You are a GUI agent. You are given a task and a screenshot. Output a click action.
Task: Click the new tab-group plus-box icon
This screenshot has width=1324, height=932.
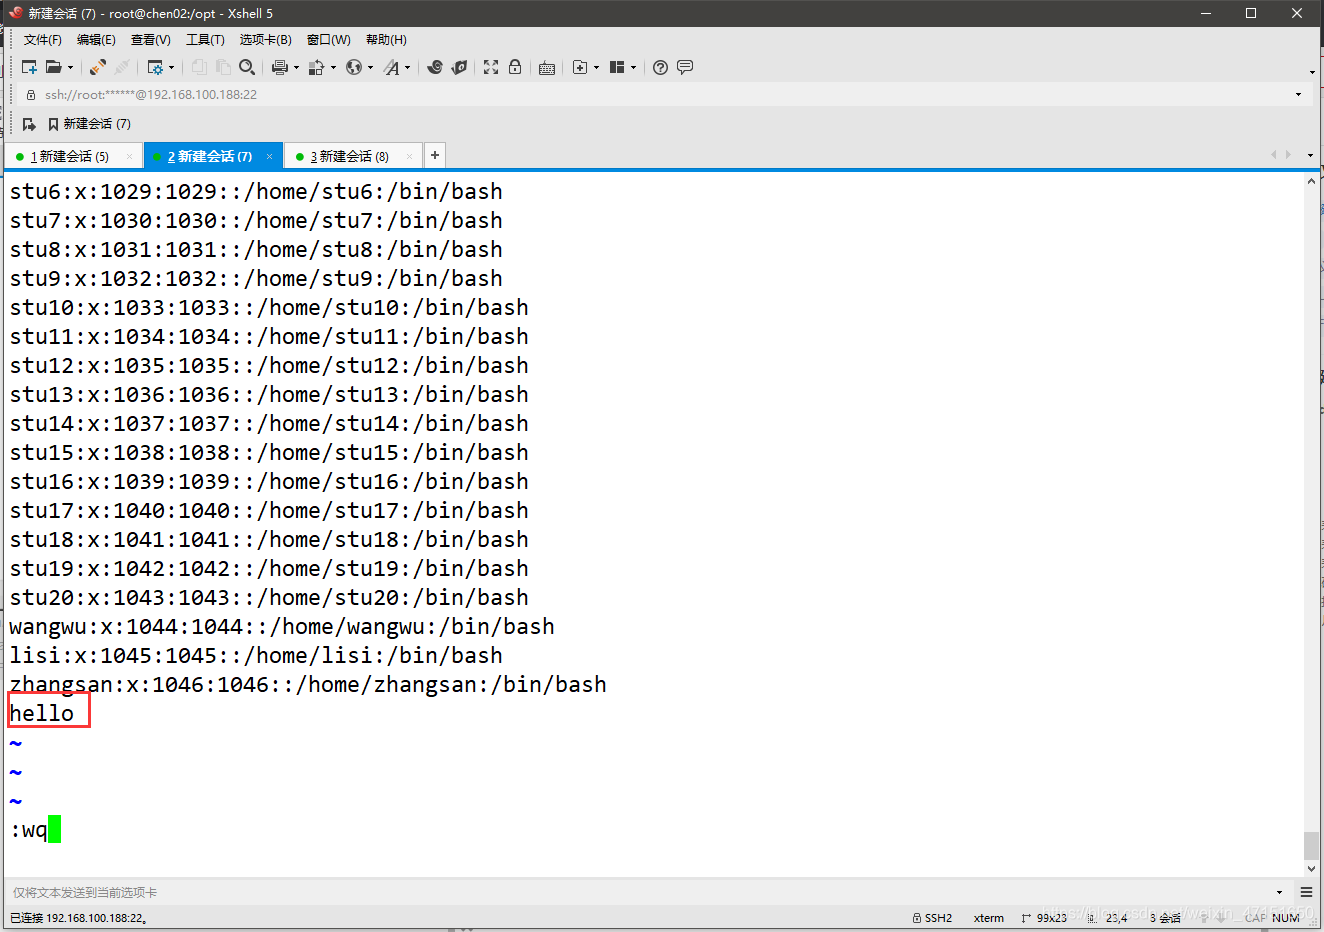(580, 67)
